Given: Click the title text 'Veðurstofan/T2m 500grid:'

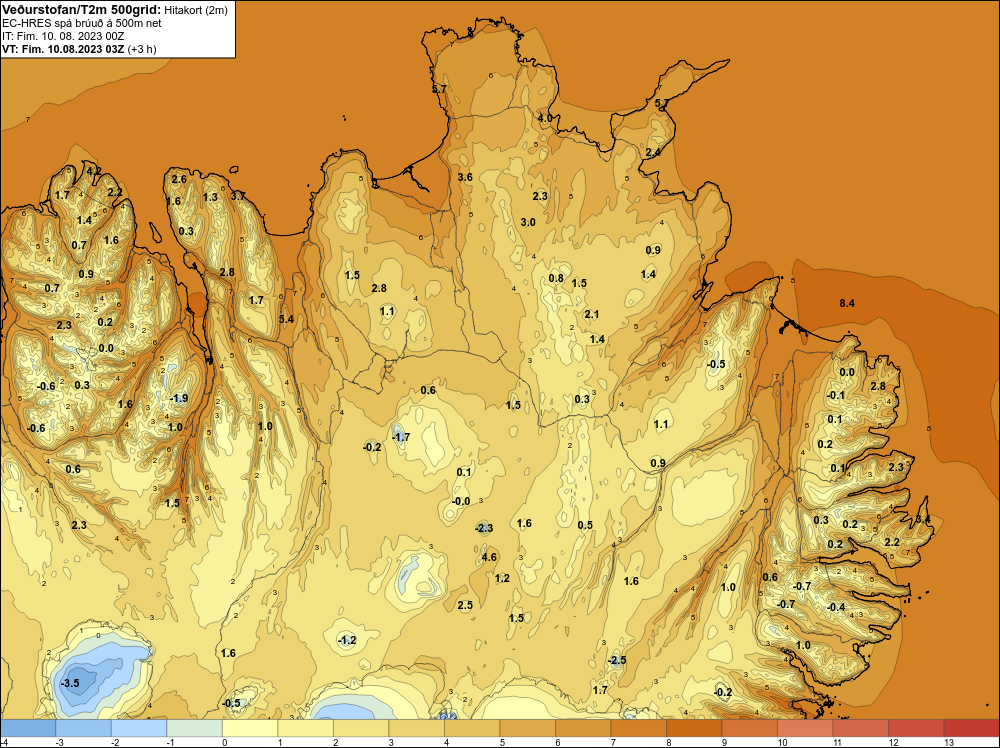Looking at the screenshot, I should click(81, 9).
